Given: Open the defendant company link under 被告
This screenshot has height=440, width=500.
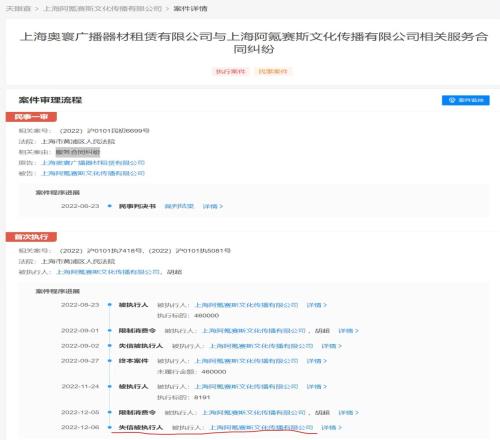Looking at the screenshot, I should (93, 173).
